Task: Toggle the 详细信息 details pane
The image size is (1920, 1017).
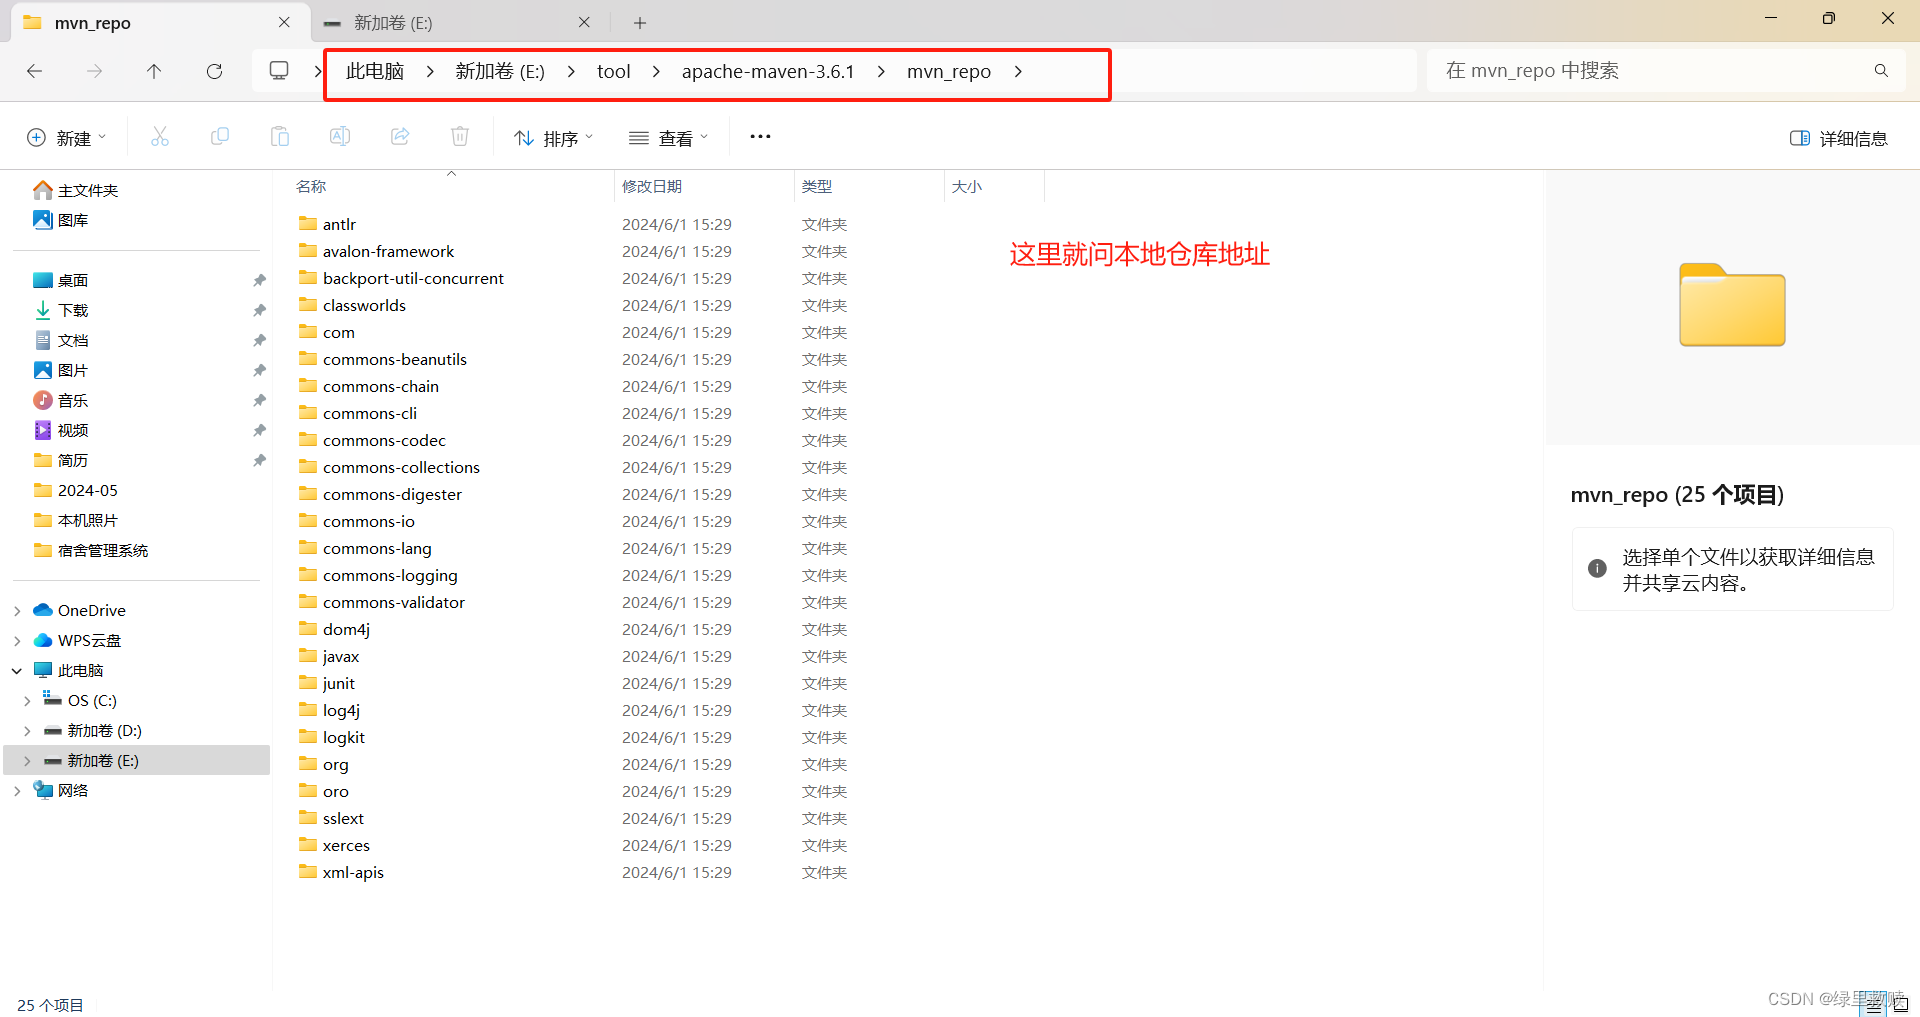Action: tap(1838, 138)
